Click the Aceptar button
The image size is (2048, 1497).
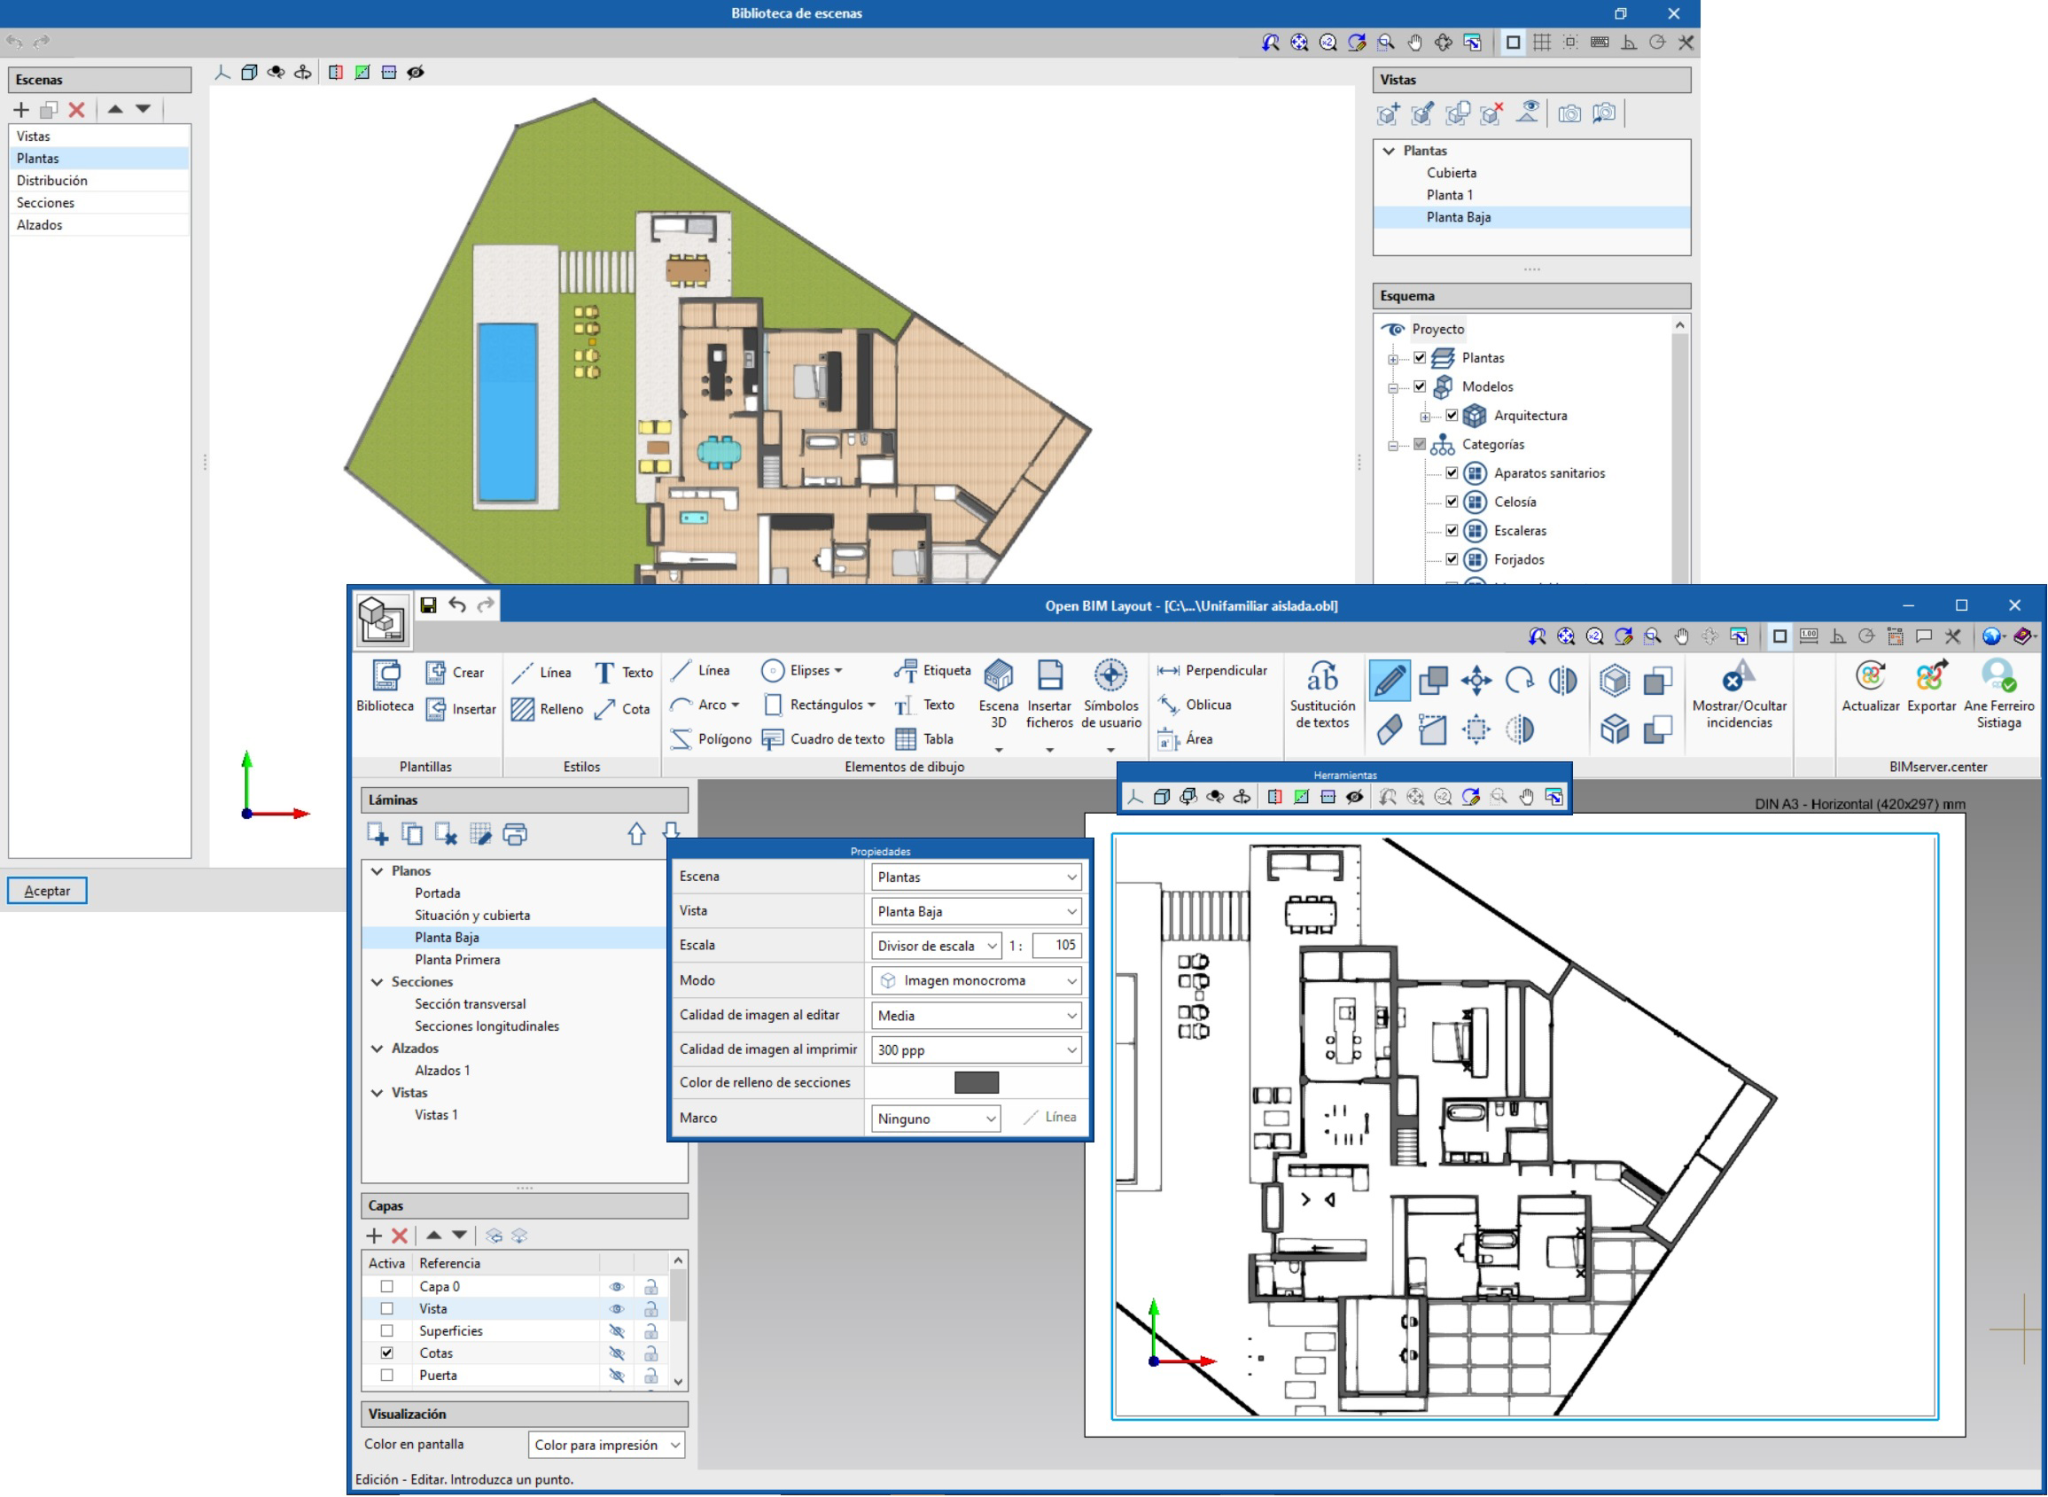pyautogui.click(x=47, y=890)
